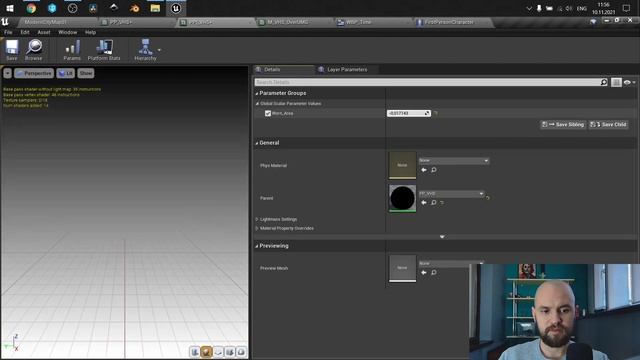Browse to Preview Mesh asset

tap(434, 272)
